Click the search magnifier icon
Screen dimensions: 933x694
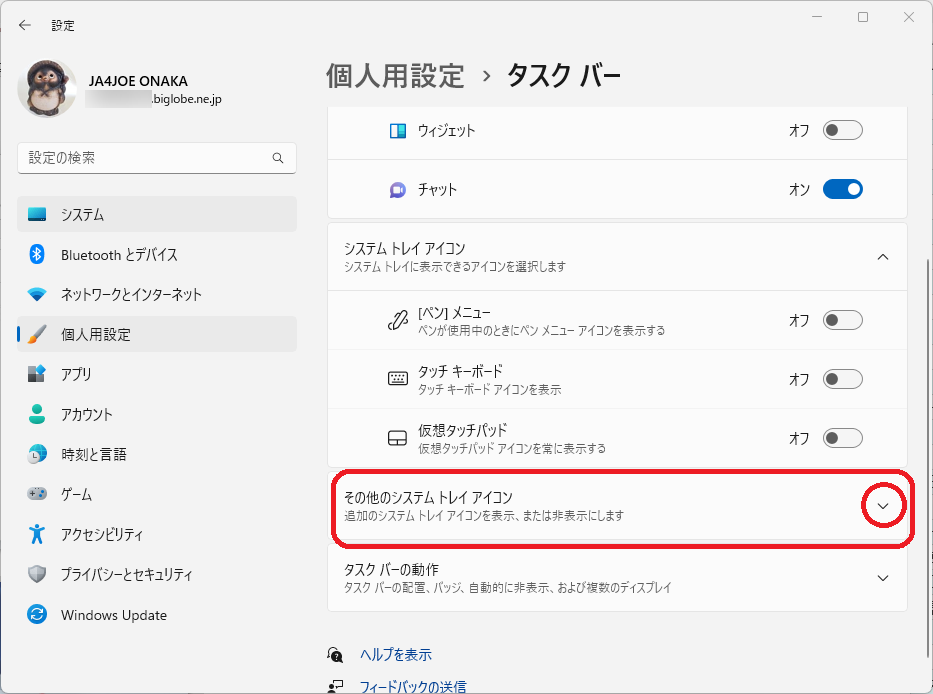(x=278, y=158)
